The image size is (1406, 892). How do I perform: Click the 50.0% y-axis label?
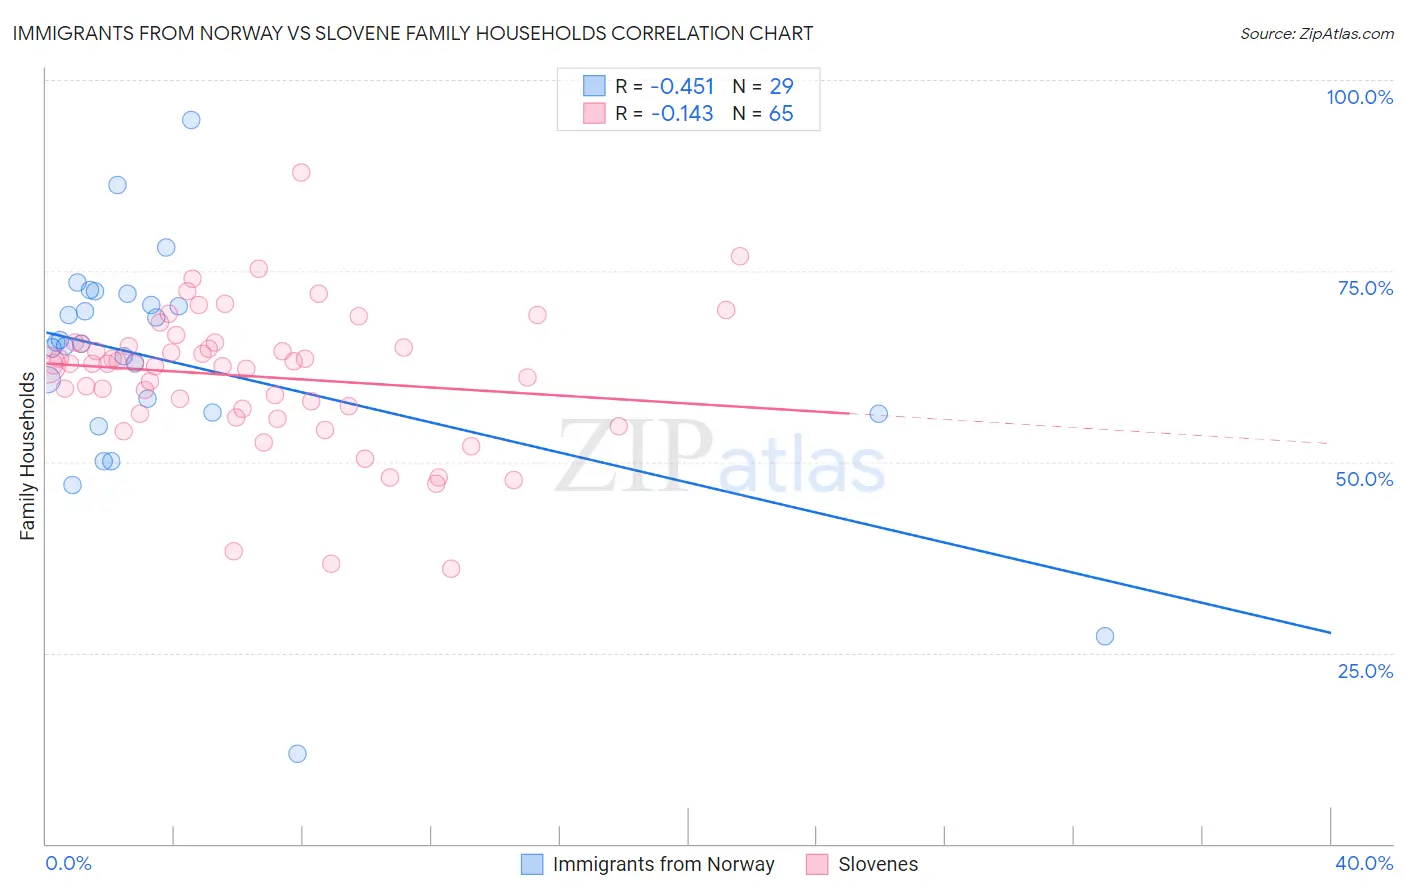pos(1364,479)
